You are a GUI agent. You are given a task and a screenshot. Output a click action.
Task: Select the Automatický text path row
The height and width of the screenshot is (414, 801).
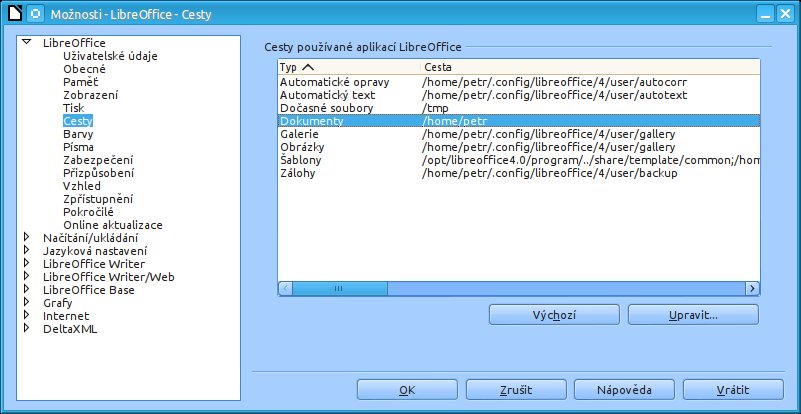pos(519,95)
